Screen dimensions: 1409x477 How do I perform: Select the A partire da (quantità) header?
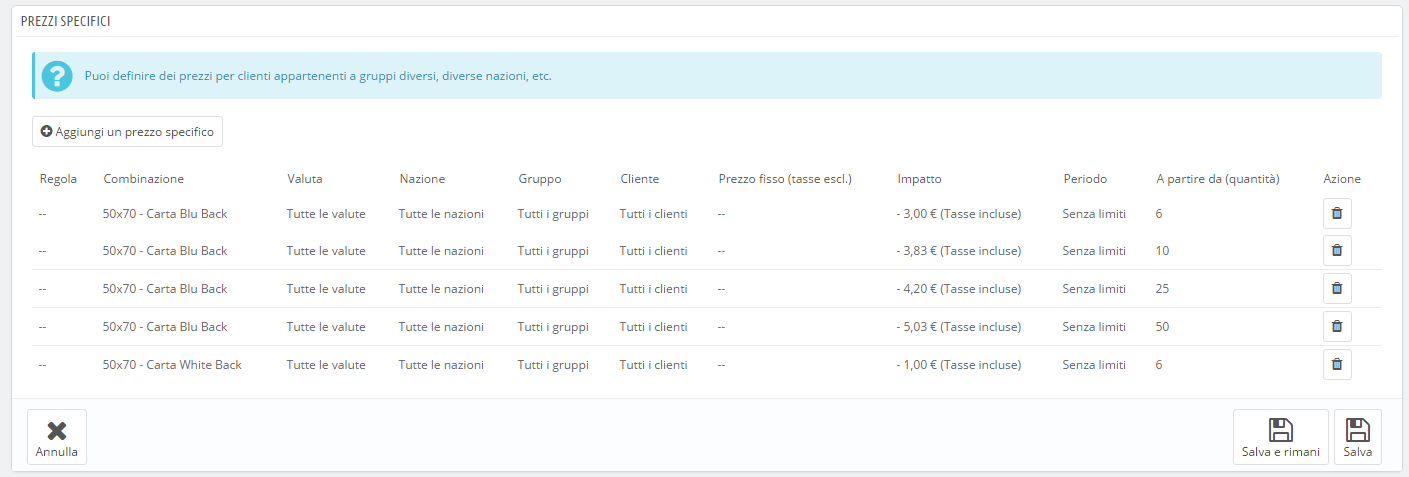(x=1217, y=179)
